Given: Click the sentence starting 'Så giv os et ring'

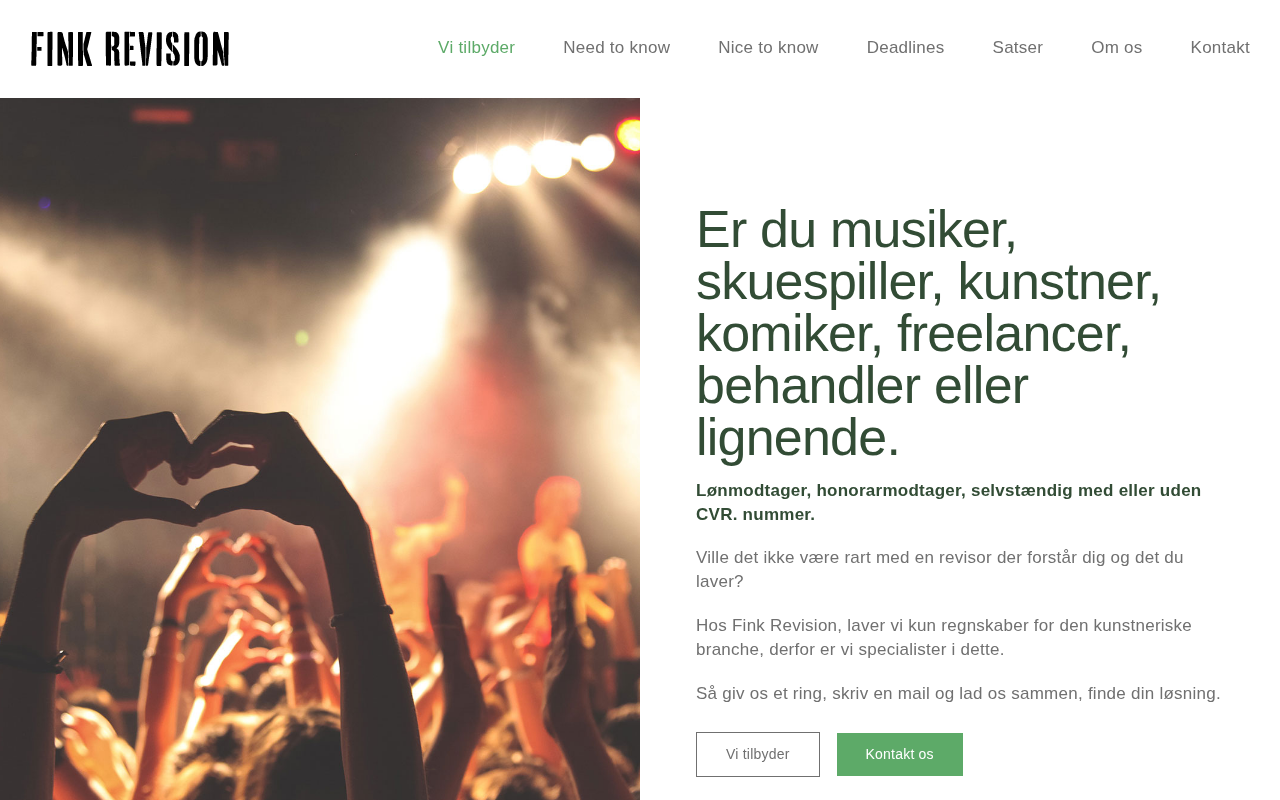Looking at the screenshot, I should click(x=958, y=693).
